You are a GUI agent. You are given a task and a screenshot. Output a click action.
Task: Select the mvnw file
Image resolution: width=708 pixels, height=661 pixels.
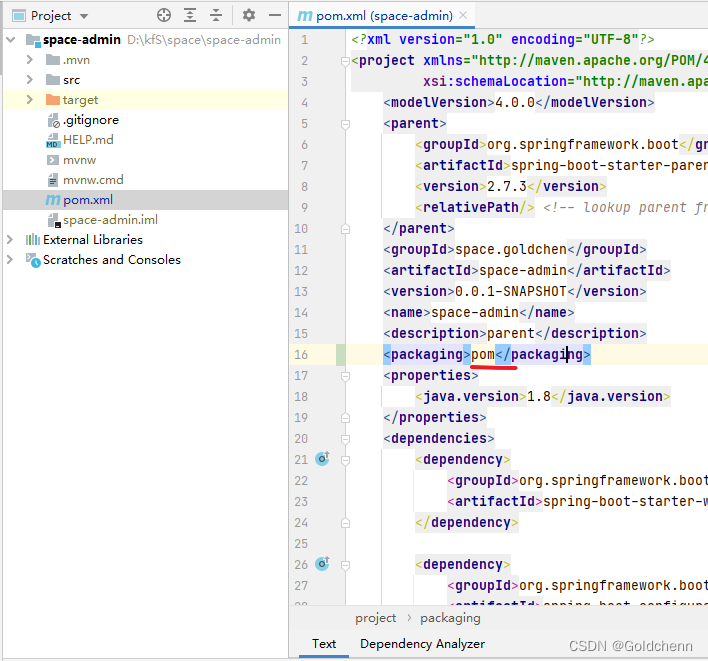coord(79,160)
